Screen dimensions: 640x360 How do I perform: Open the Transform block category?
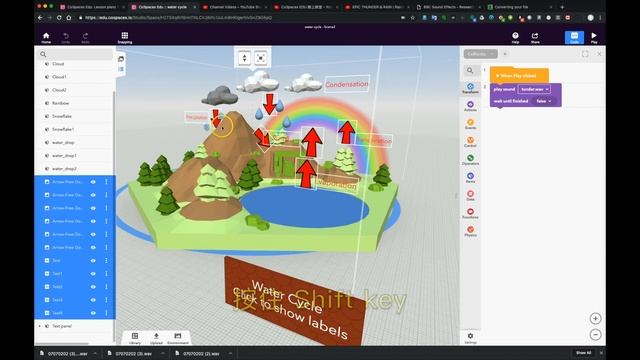coord(470,88)
